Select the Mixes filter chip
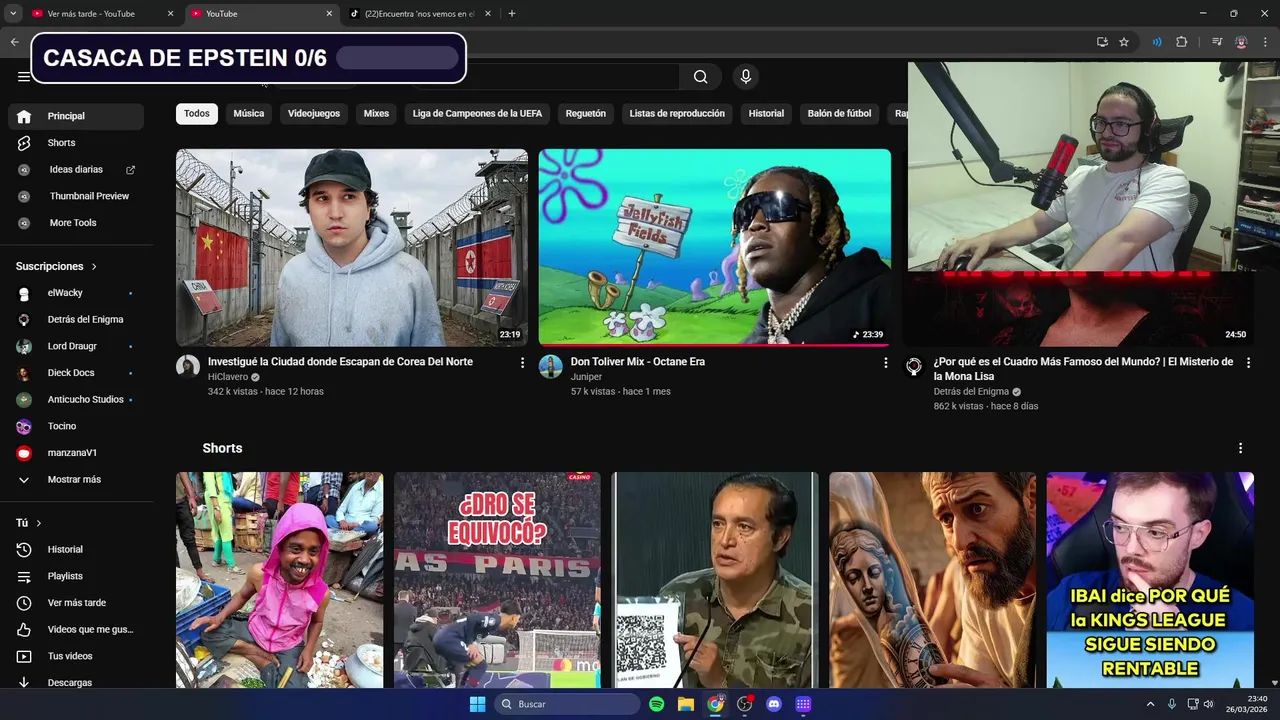Viewport: 1280px width, 720px height. [x=376, y=113]
